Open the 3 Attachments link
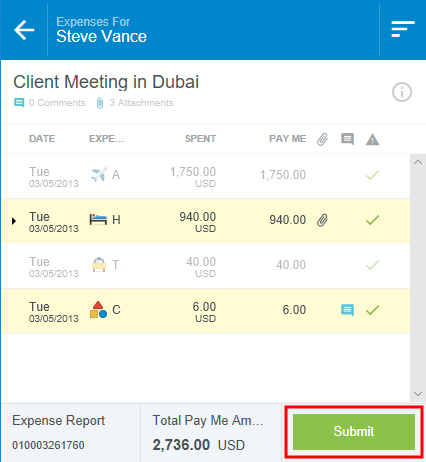The height and width of the screenshot is (462, 426). click(x=135, y=103)
